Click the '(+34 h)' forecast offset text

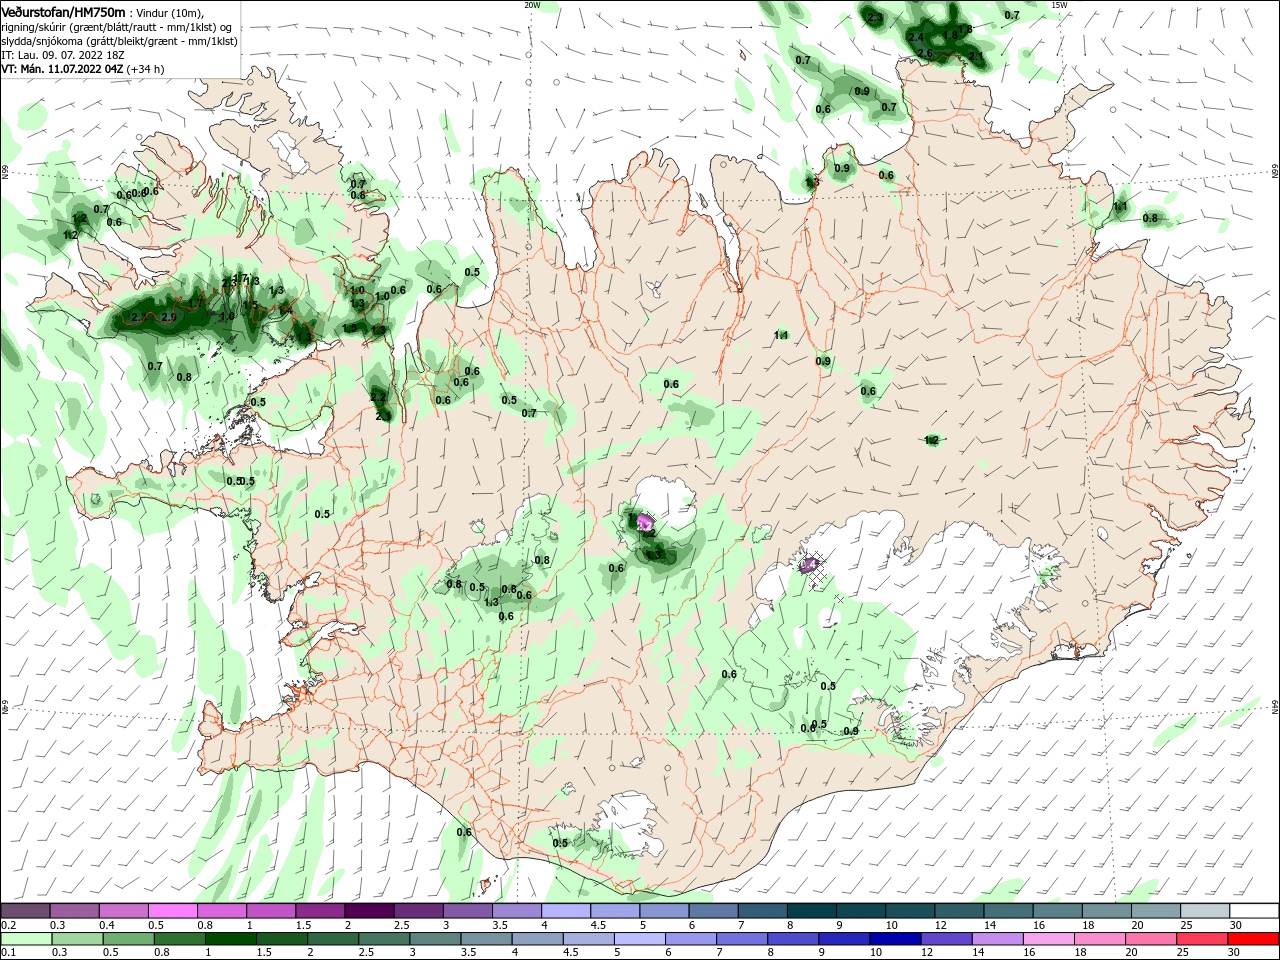pyautogui.click(x=145, y=69)
